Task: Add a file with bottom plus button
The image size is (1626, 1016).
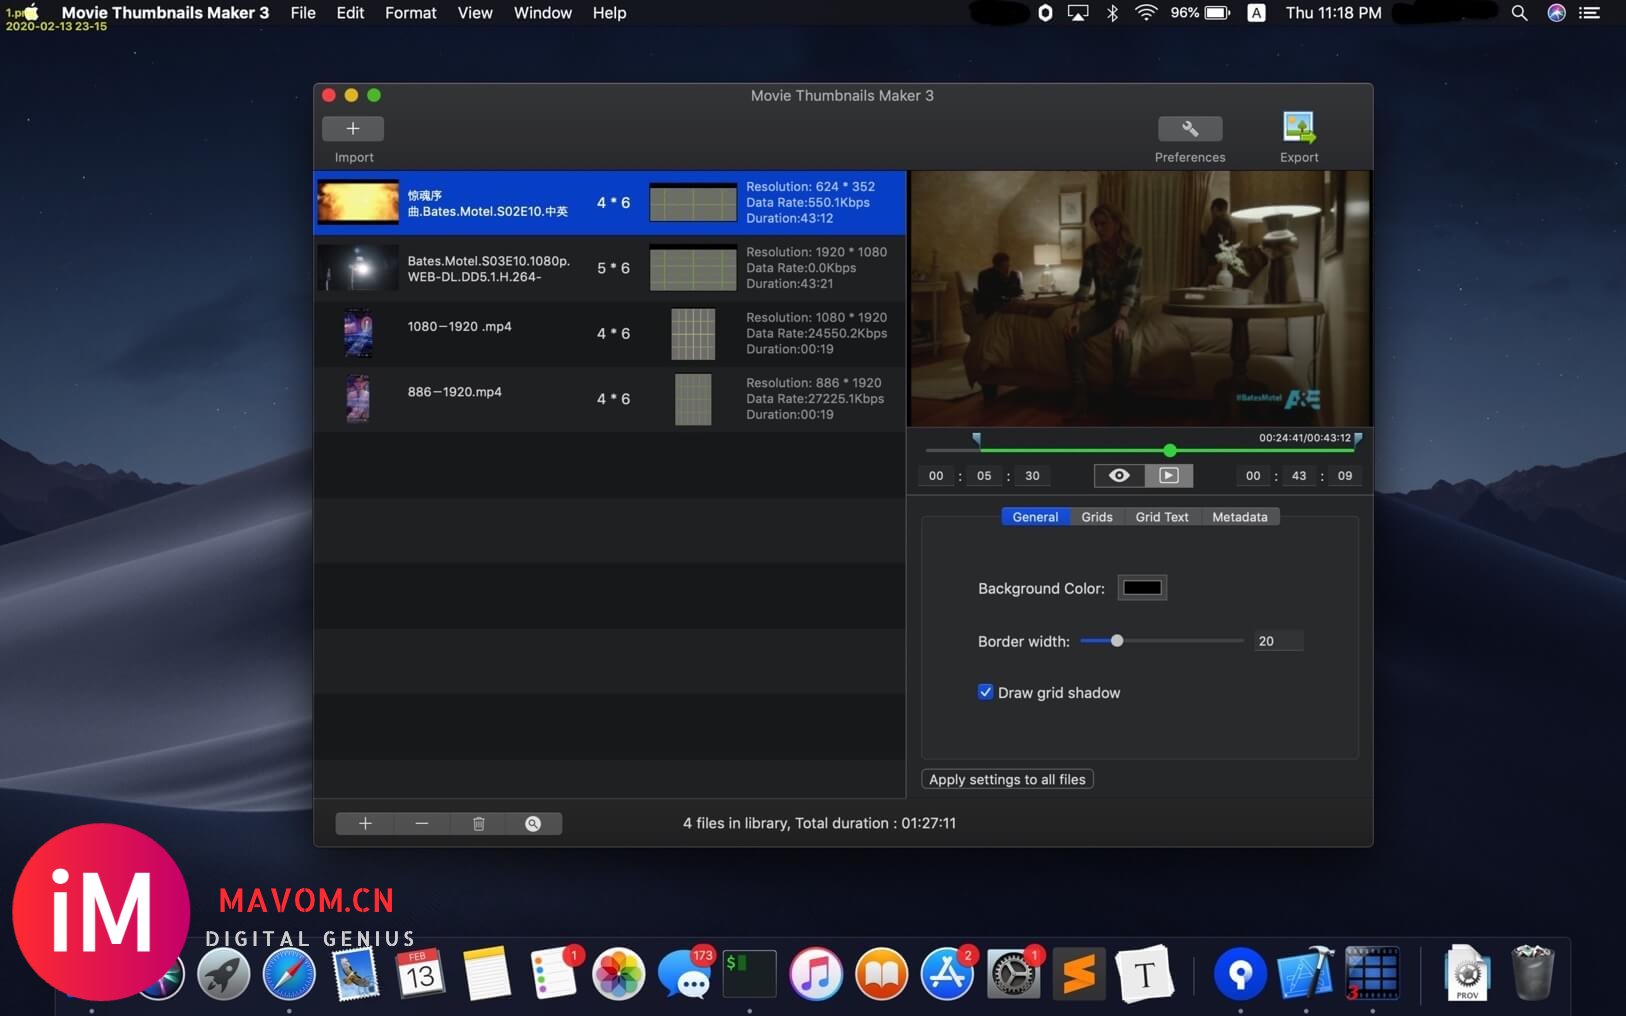Action: (x=365, y=823)
